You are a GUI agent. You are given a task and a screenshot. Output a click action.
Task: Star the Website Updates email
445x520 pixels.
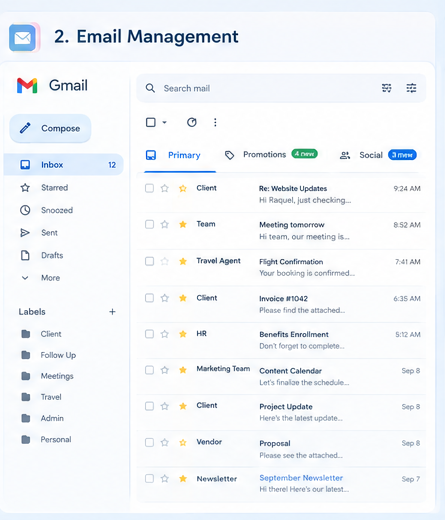point(165,188)
